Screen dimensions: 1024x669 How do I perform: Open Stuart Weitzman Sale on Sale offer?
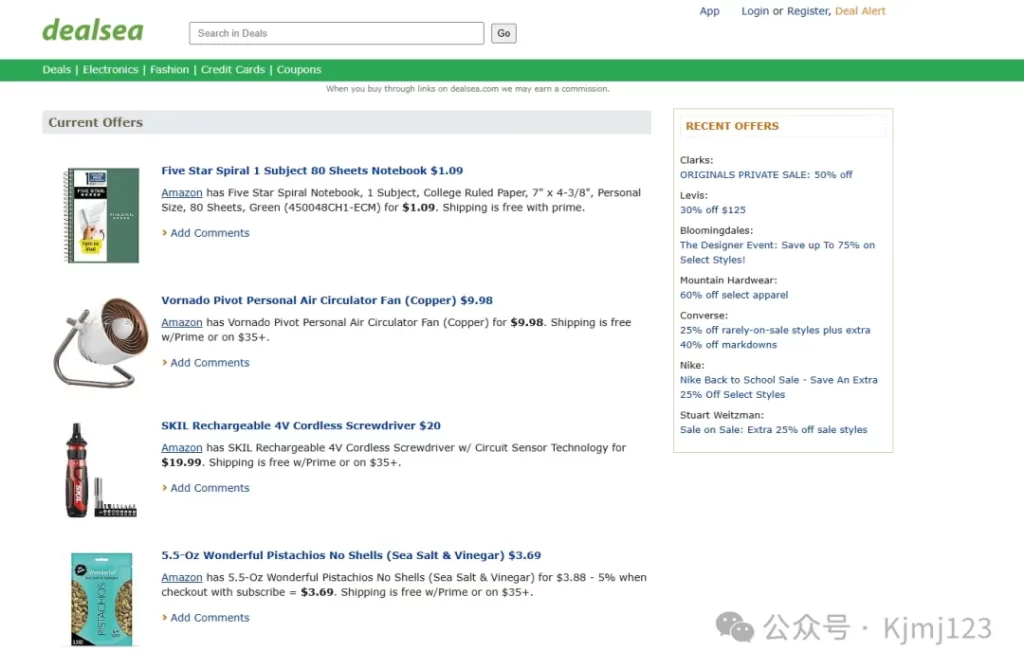click(774, 430)
